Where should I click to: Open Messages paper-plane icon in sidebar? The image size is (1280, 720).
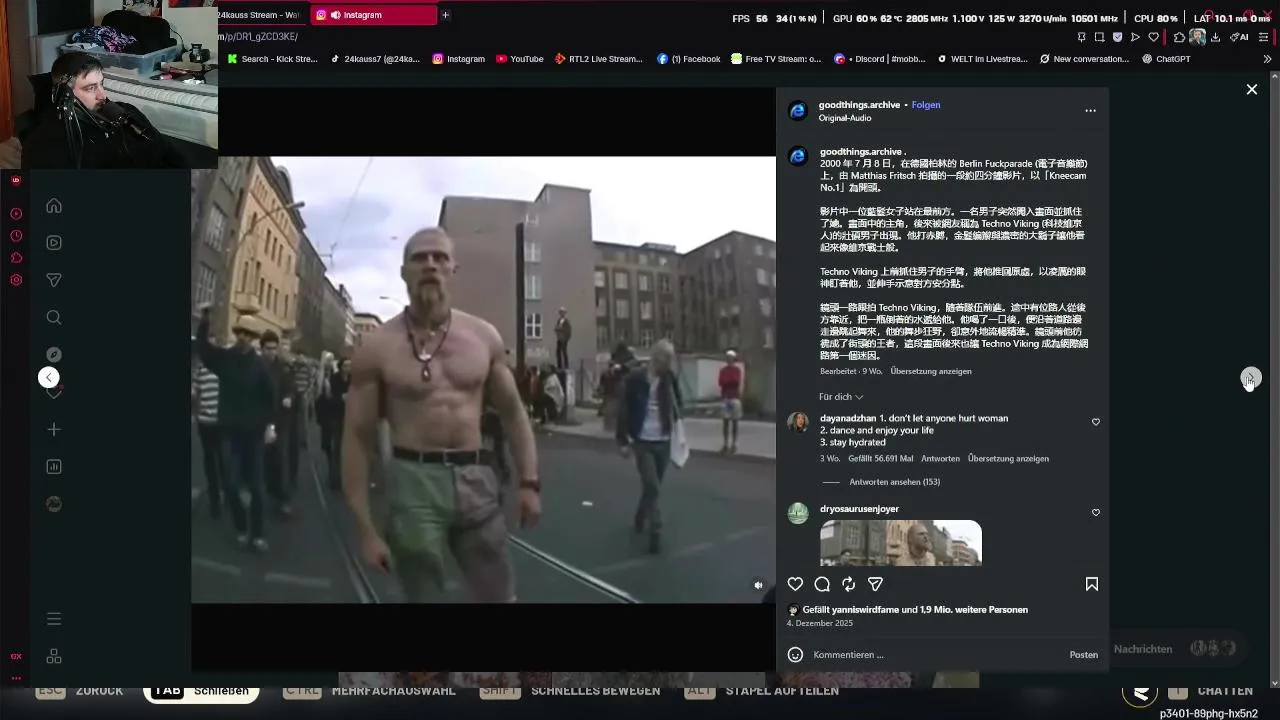[x=54, y=280]
